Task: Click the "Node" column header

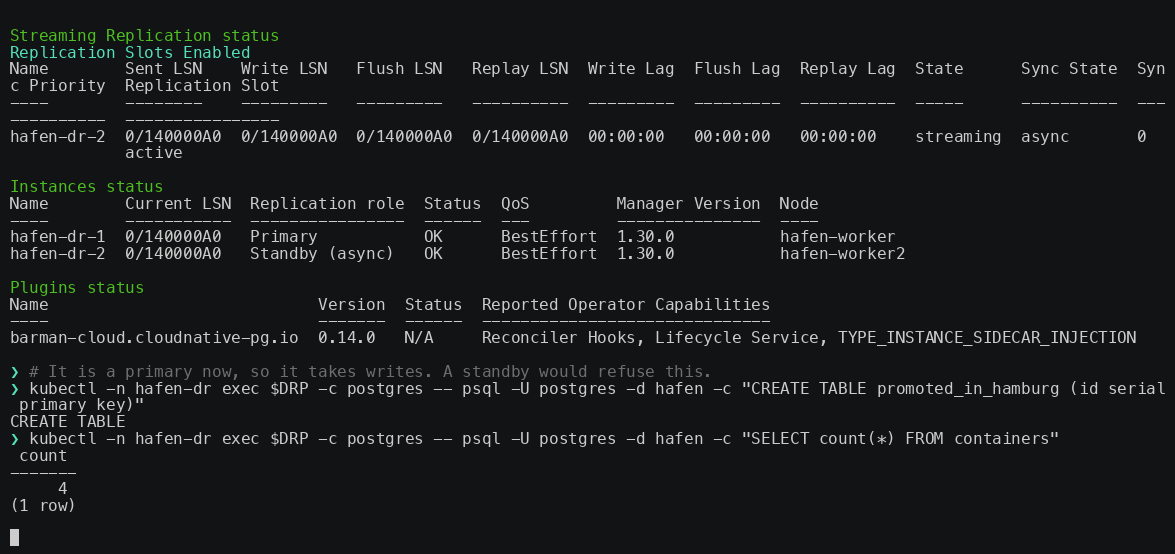Action: click(799, 204)
